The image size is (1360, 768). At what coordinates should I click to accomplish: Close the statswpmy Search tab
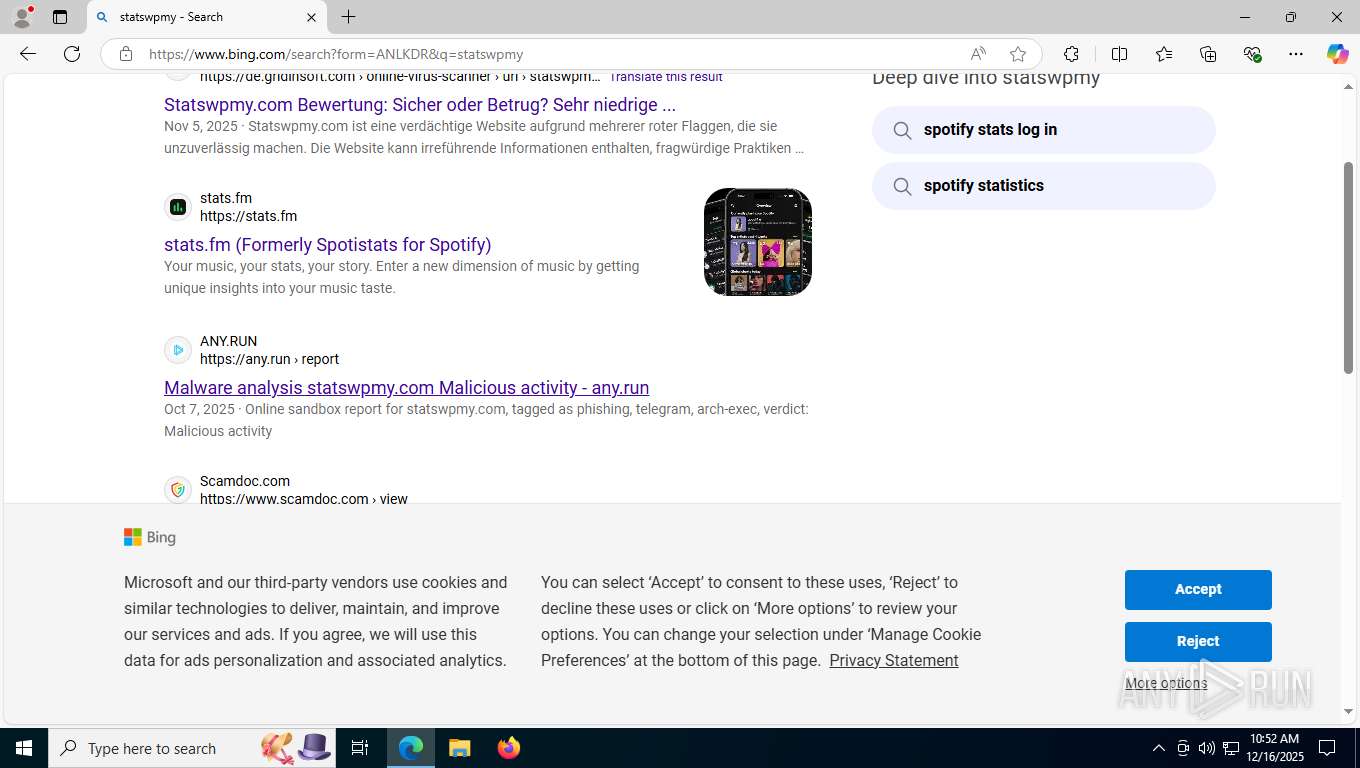(311, 17)
